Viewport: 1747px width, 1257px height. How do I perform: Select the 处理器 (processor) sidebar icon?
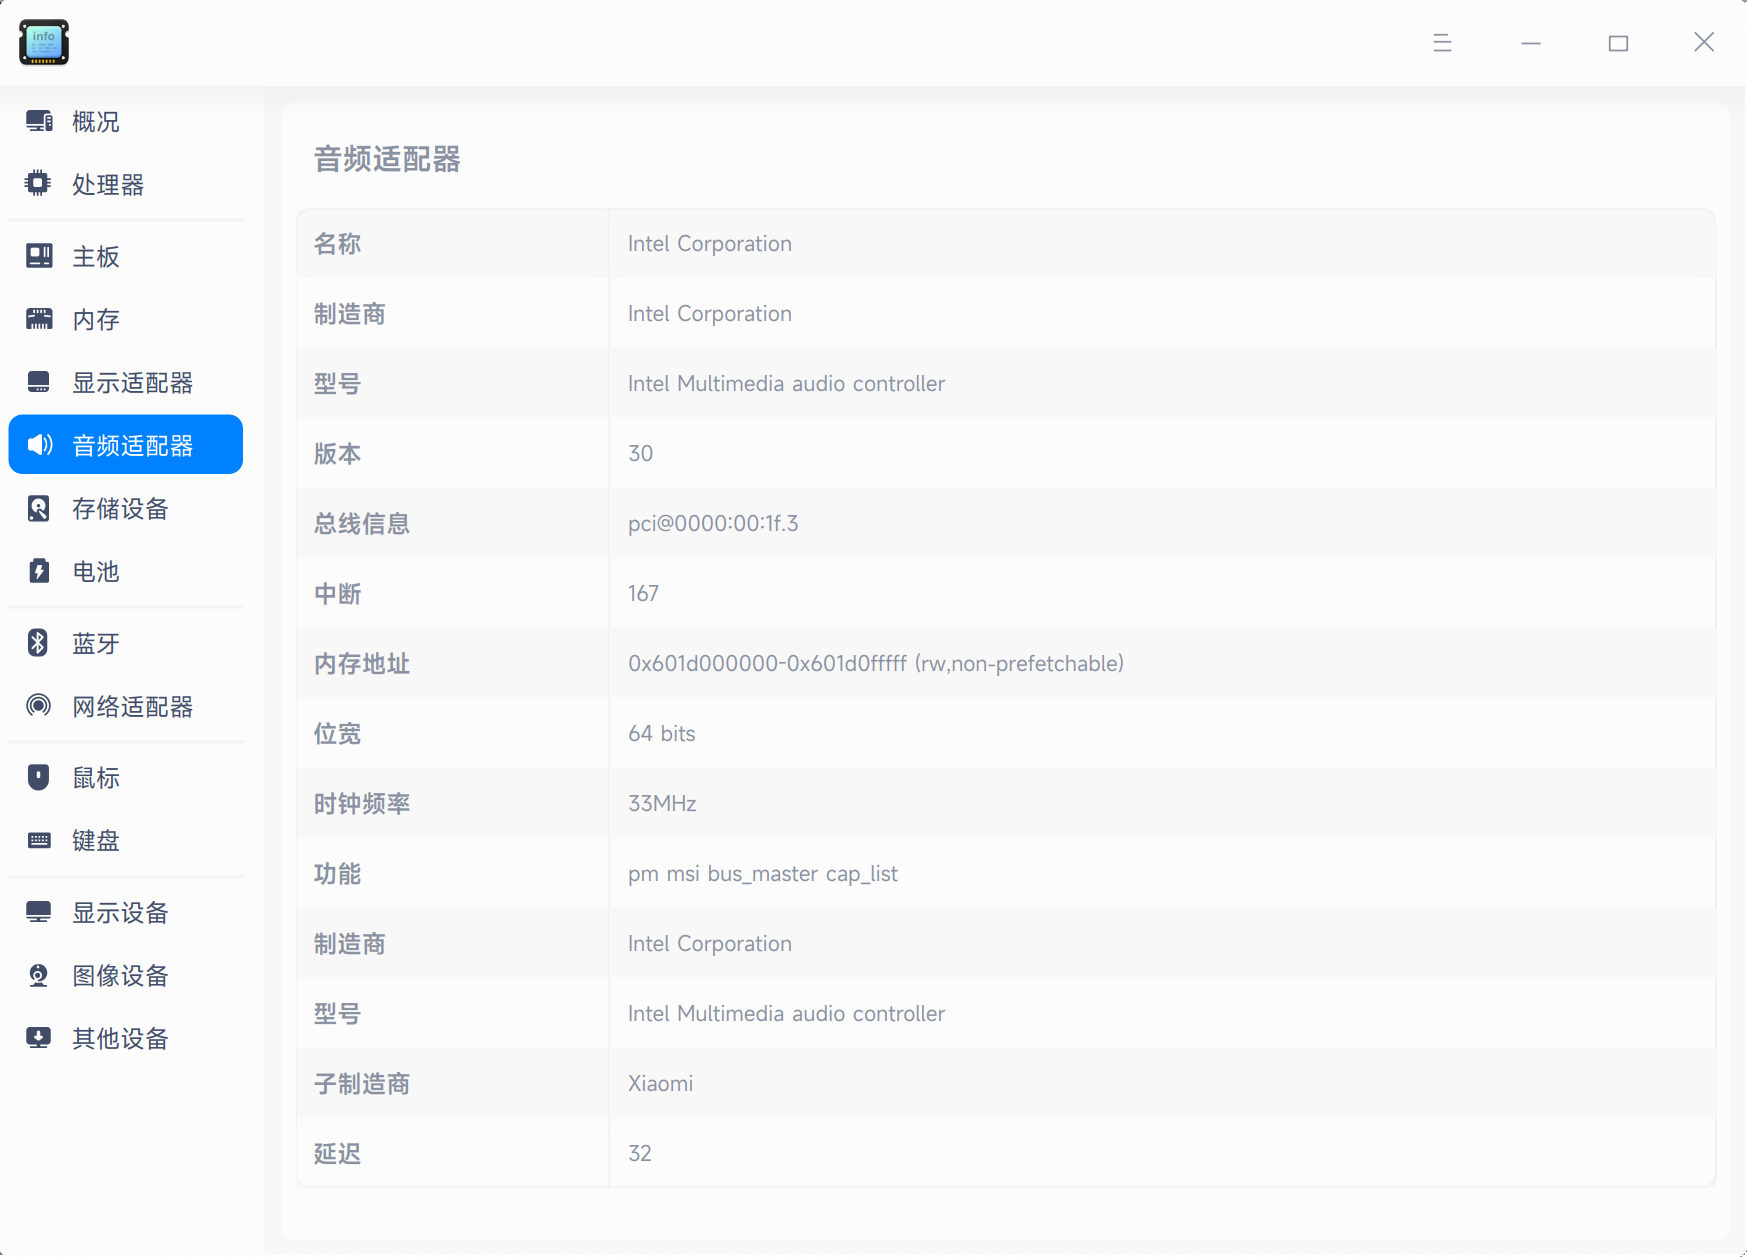(x=38, y=184)
